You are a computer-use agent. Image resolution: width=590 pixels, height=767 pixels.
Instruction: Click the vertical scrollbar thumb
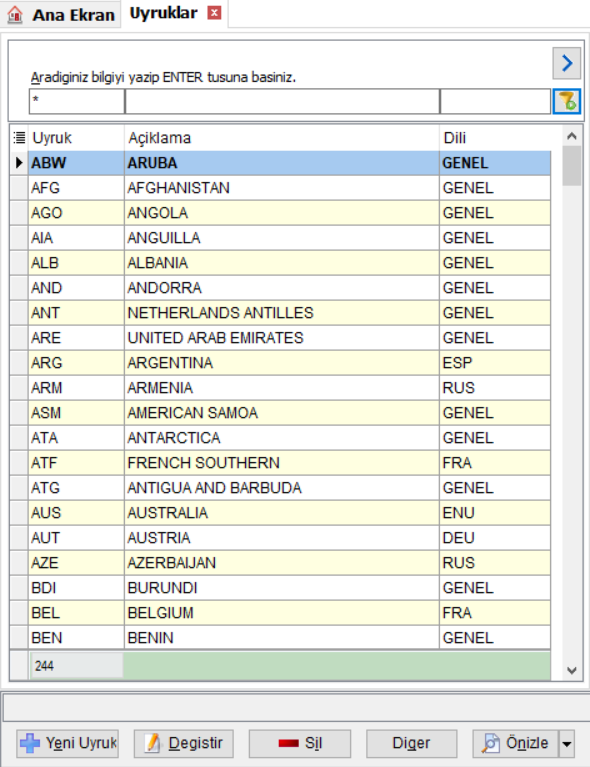click(571, 166)
